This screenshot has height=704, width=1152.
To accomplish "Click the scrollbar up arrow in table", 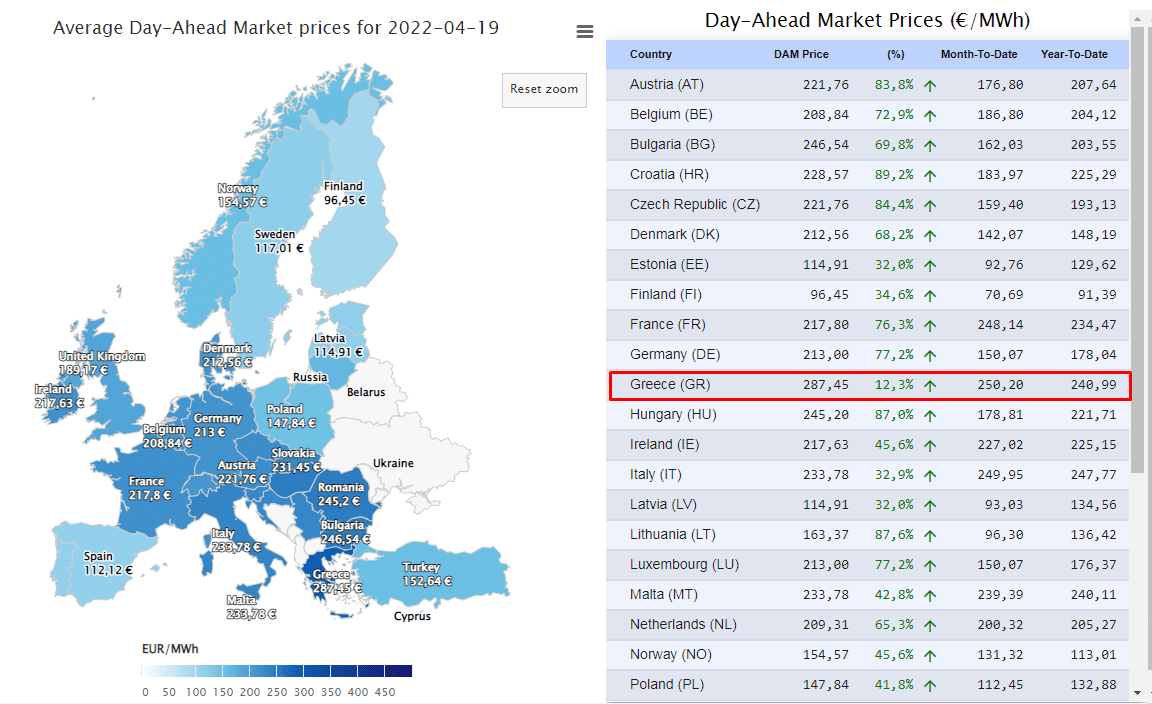I will click(x=1137, y=15).
